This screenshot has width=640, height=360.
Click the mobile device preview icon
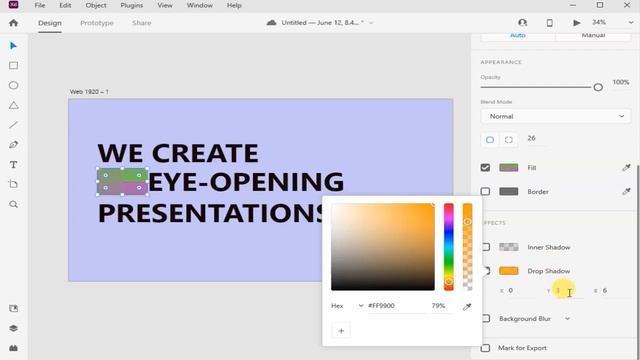549,23
